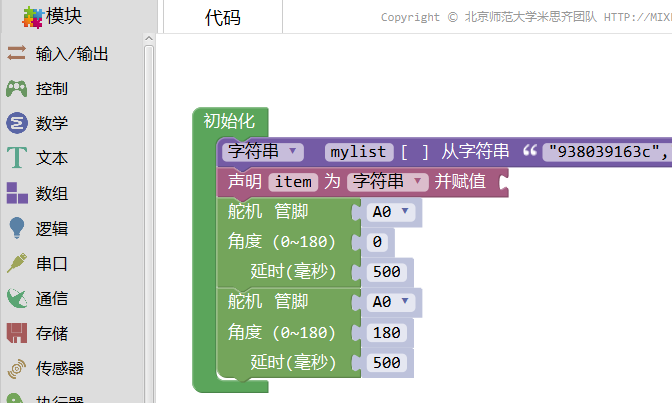Select the Logic lightbulb icon

(x=17, y=228)
